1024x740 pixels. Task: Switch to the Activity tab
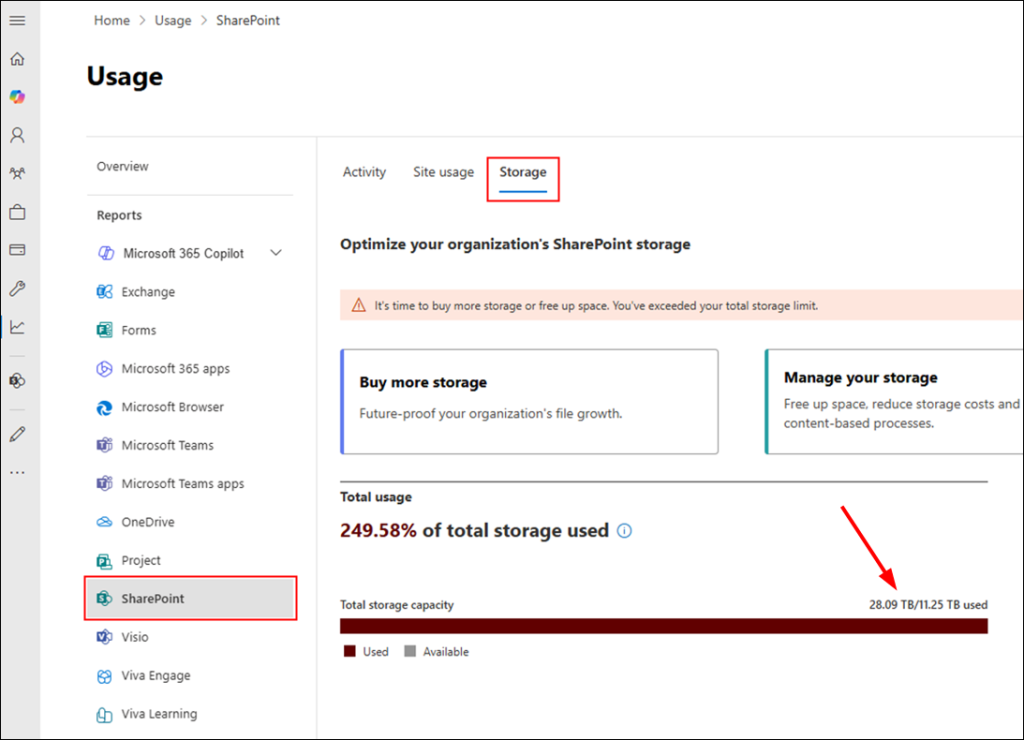(x=364, y=172)
